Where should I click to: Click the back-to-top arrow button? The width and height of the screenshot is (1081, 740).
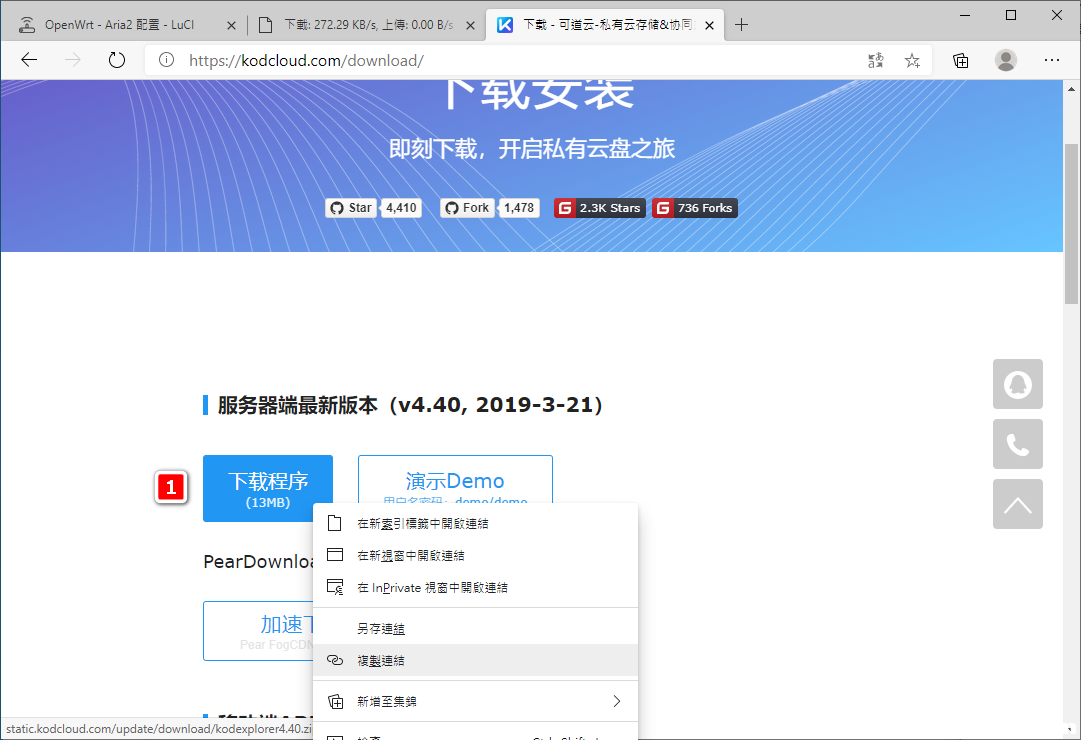point(1018,504)
